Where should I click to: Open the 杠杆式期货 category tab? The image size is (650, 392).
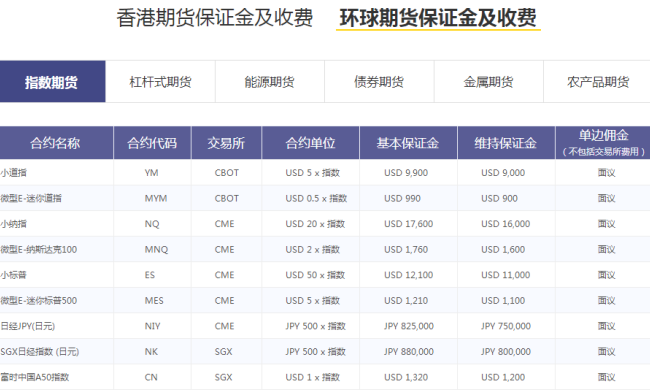(160, 82)
